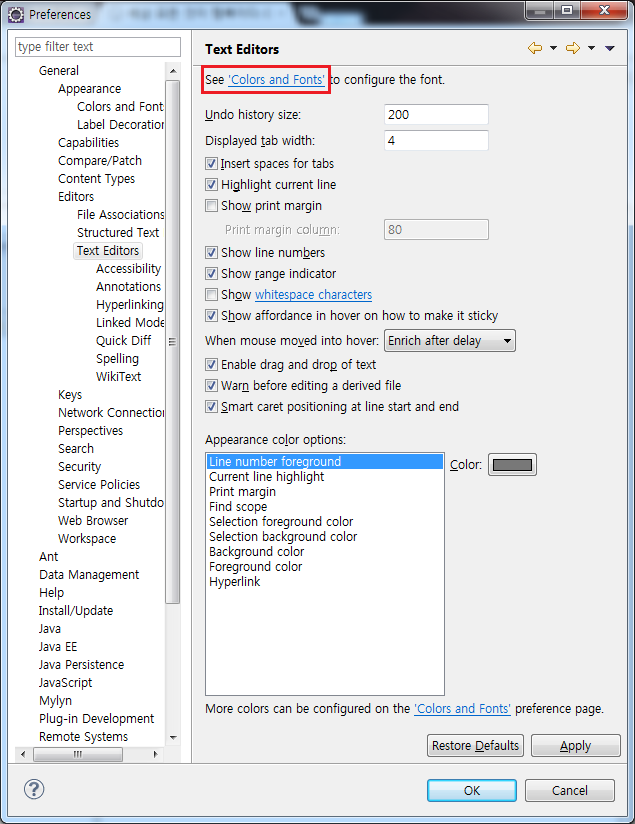Select File Associations tree item
The image size is (635, 824).
(x=120, y=214)
